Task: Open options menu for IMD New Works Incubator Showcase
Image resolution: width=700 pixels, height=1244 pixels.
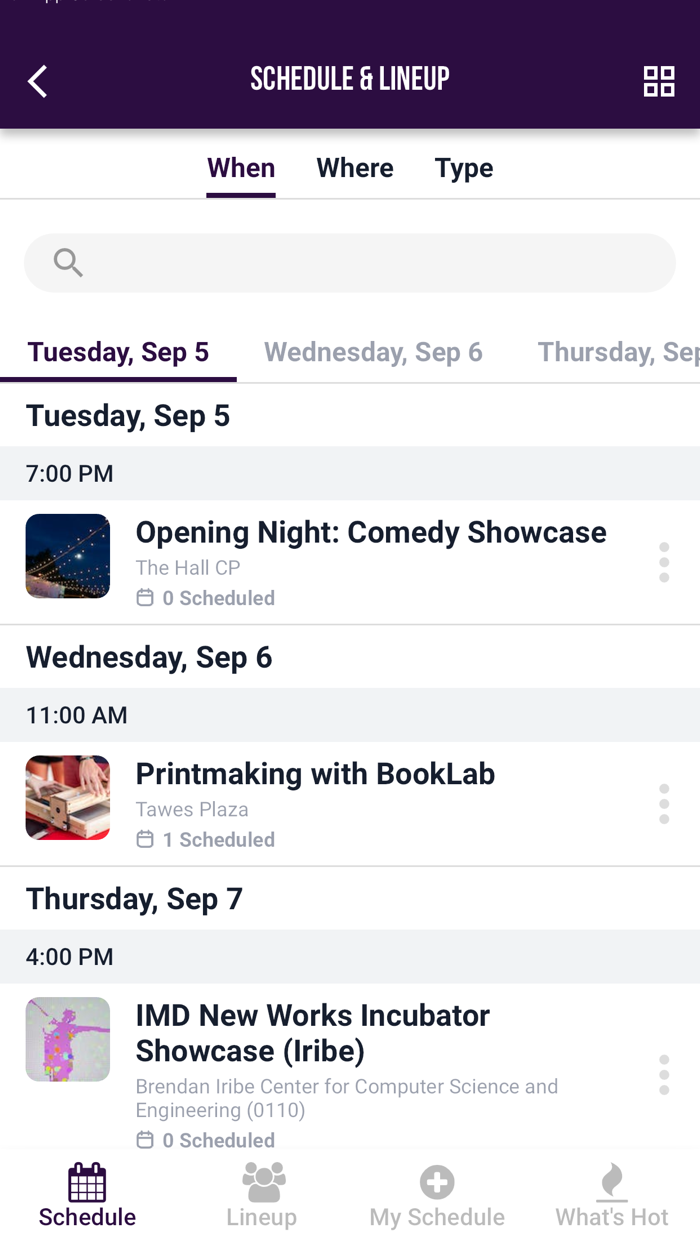Action: point(664,1075)
